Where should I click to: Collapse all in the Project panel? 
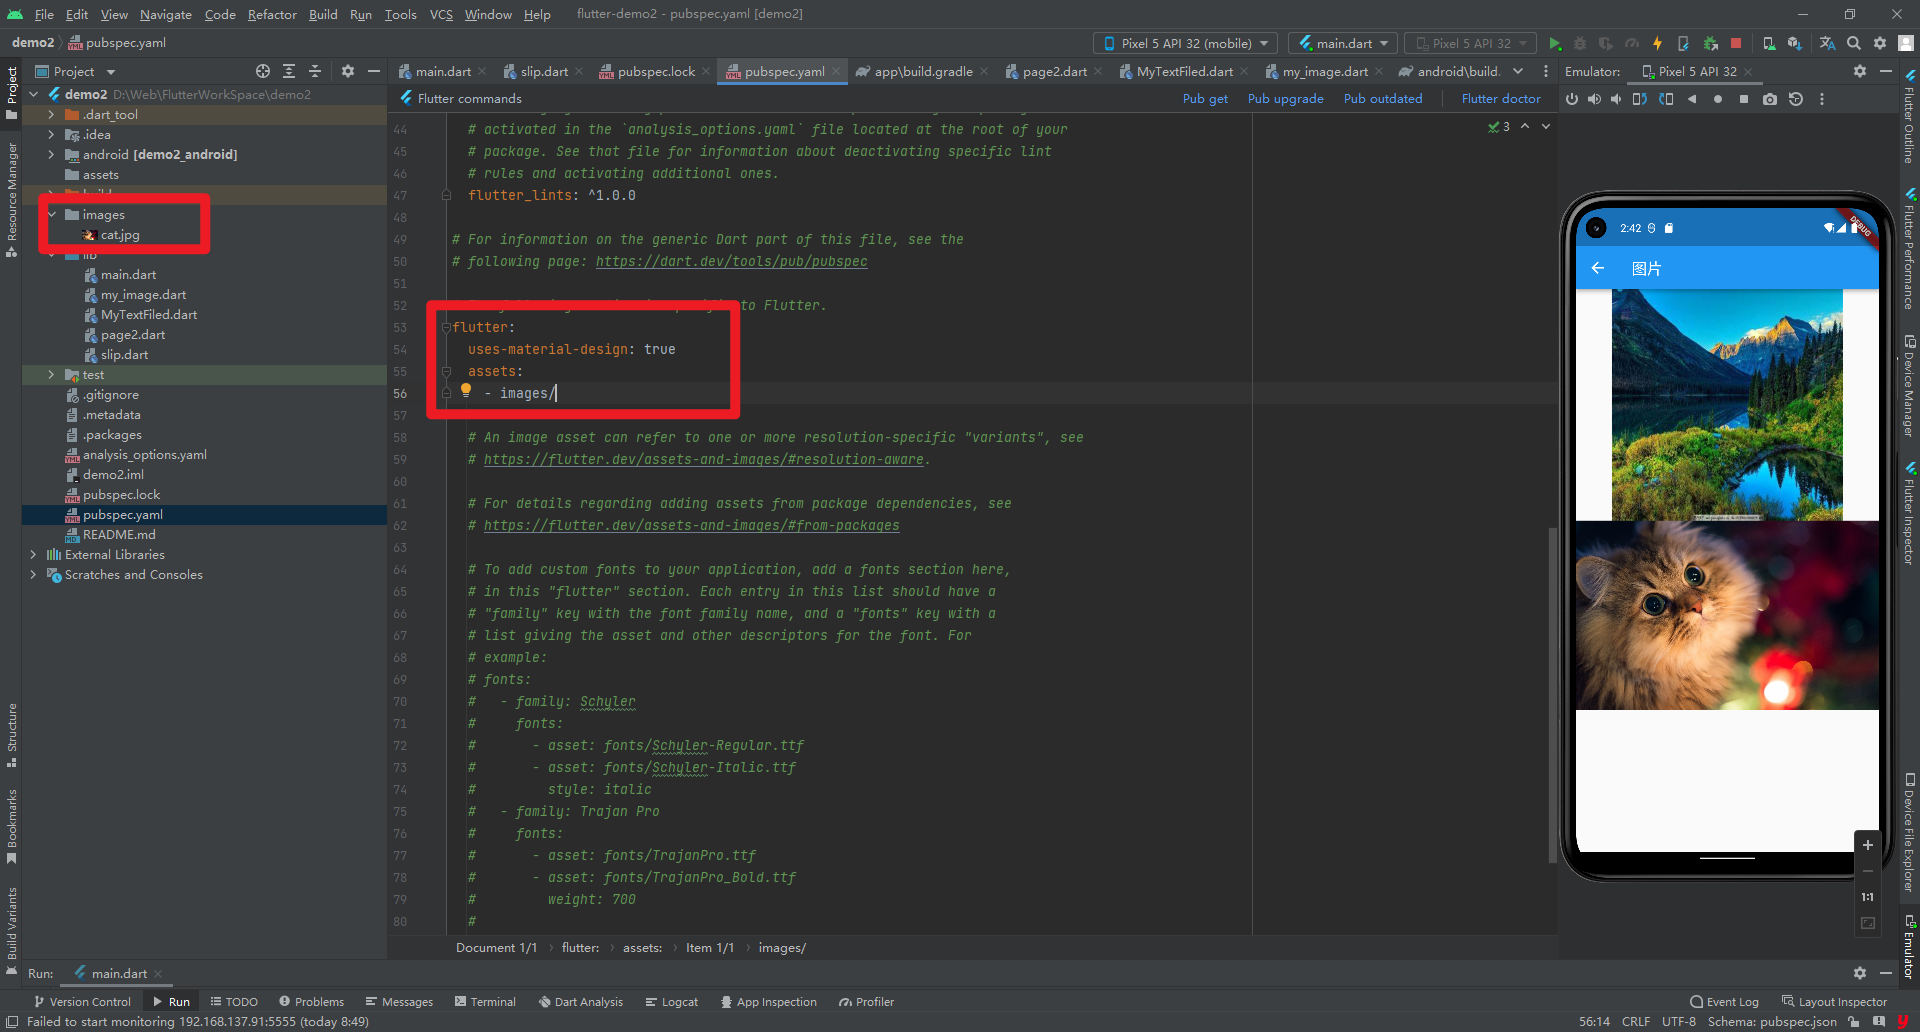tap(315, 71)
